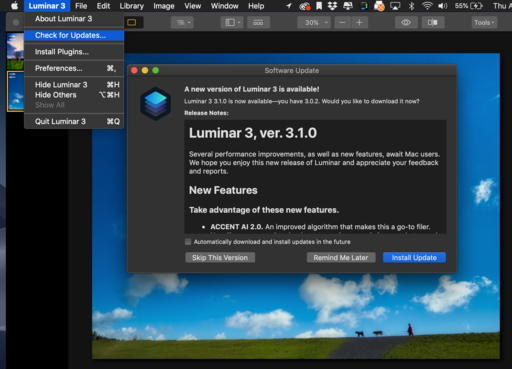Open the View menu
This screenshot has height=369, width=512.
193,6
